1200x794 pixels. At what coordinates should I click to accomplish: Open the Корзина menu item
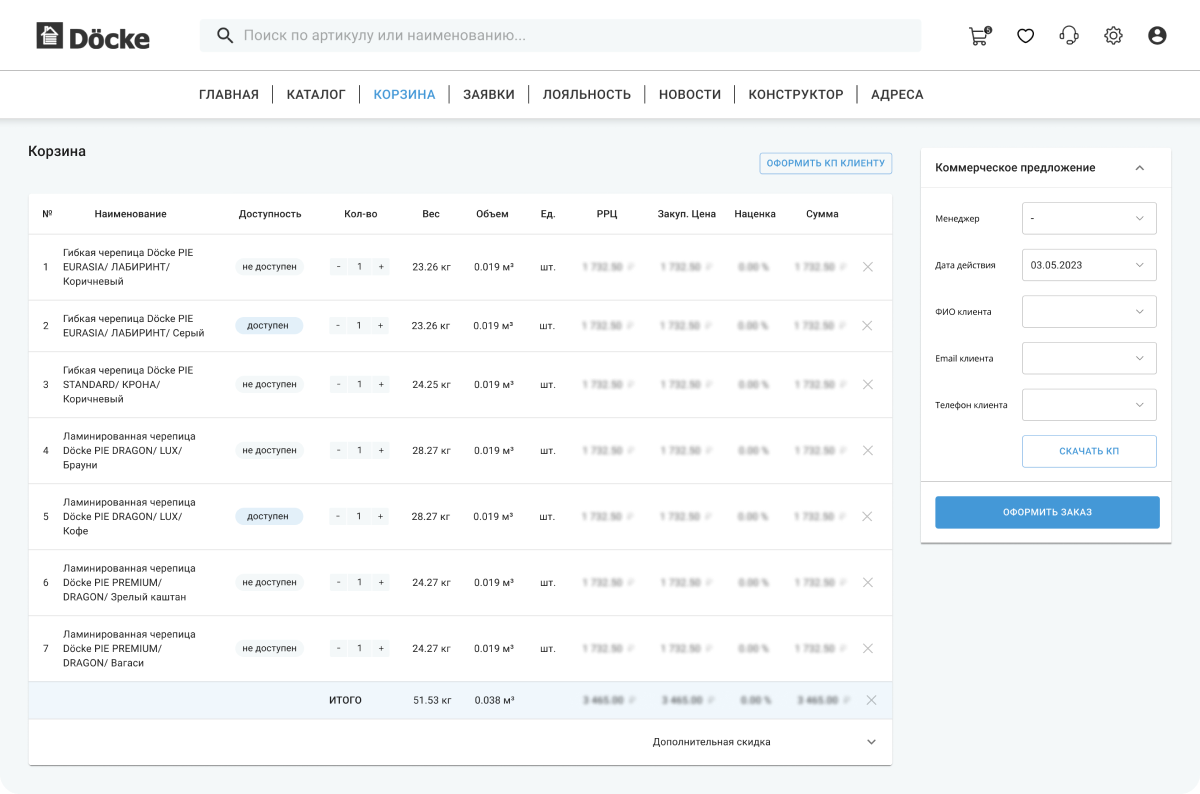pos(404,94)
